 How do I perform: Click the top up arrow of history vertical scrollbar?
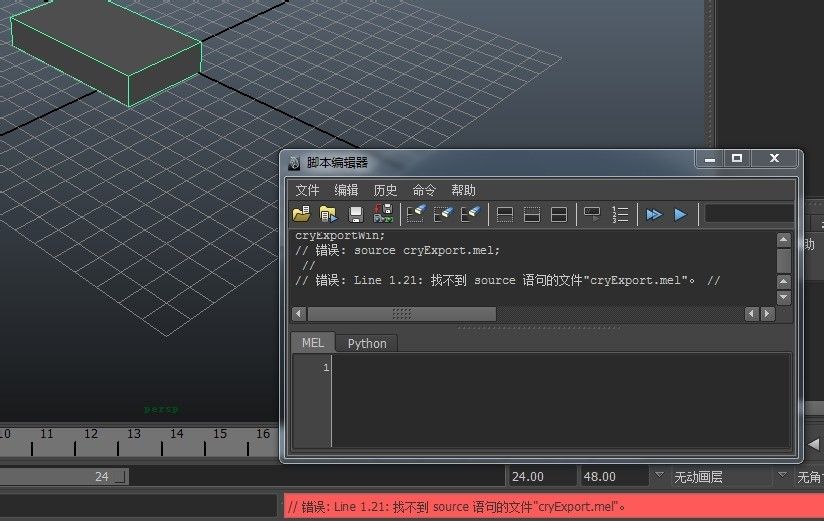click(784, 240)
